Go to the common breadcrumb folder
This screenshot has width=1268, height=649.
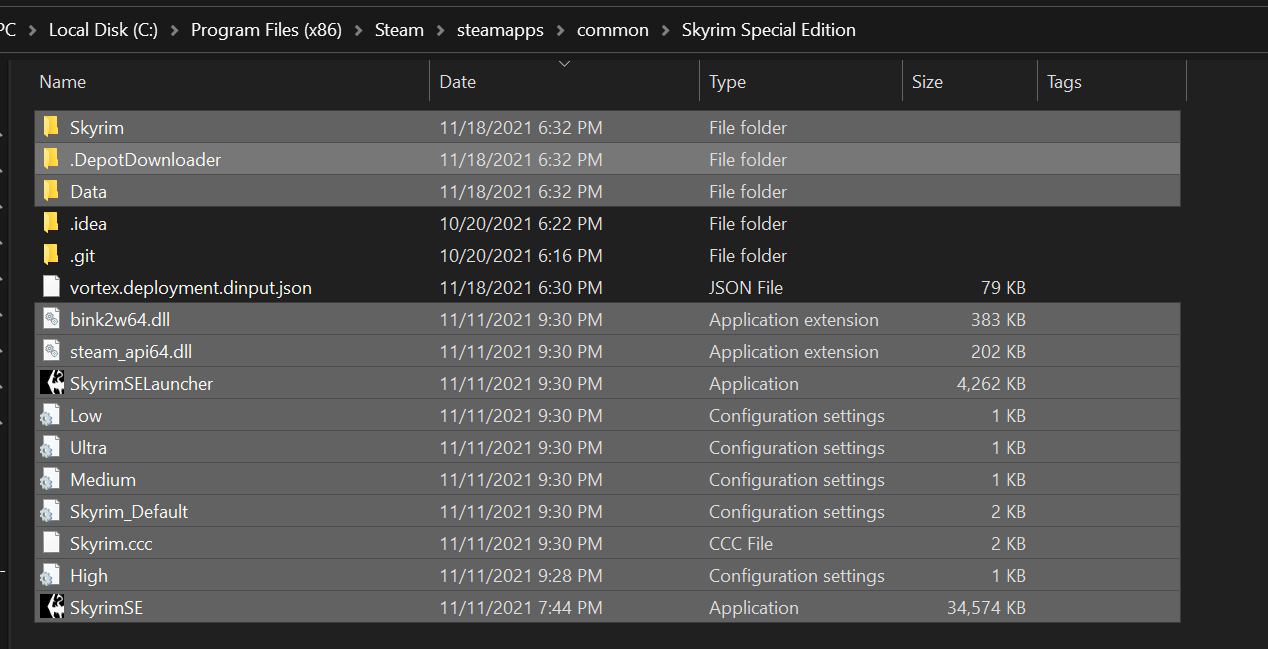[x=613, y=30]
